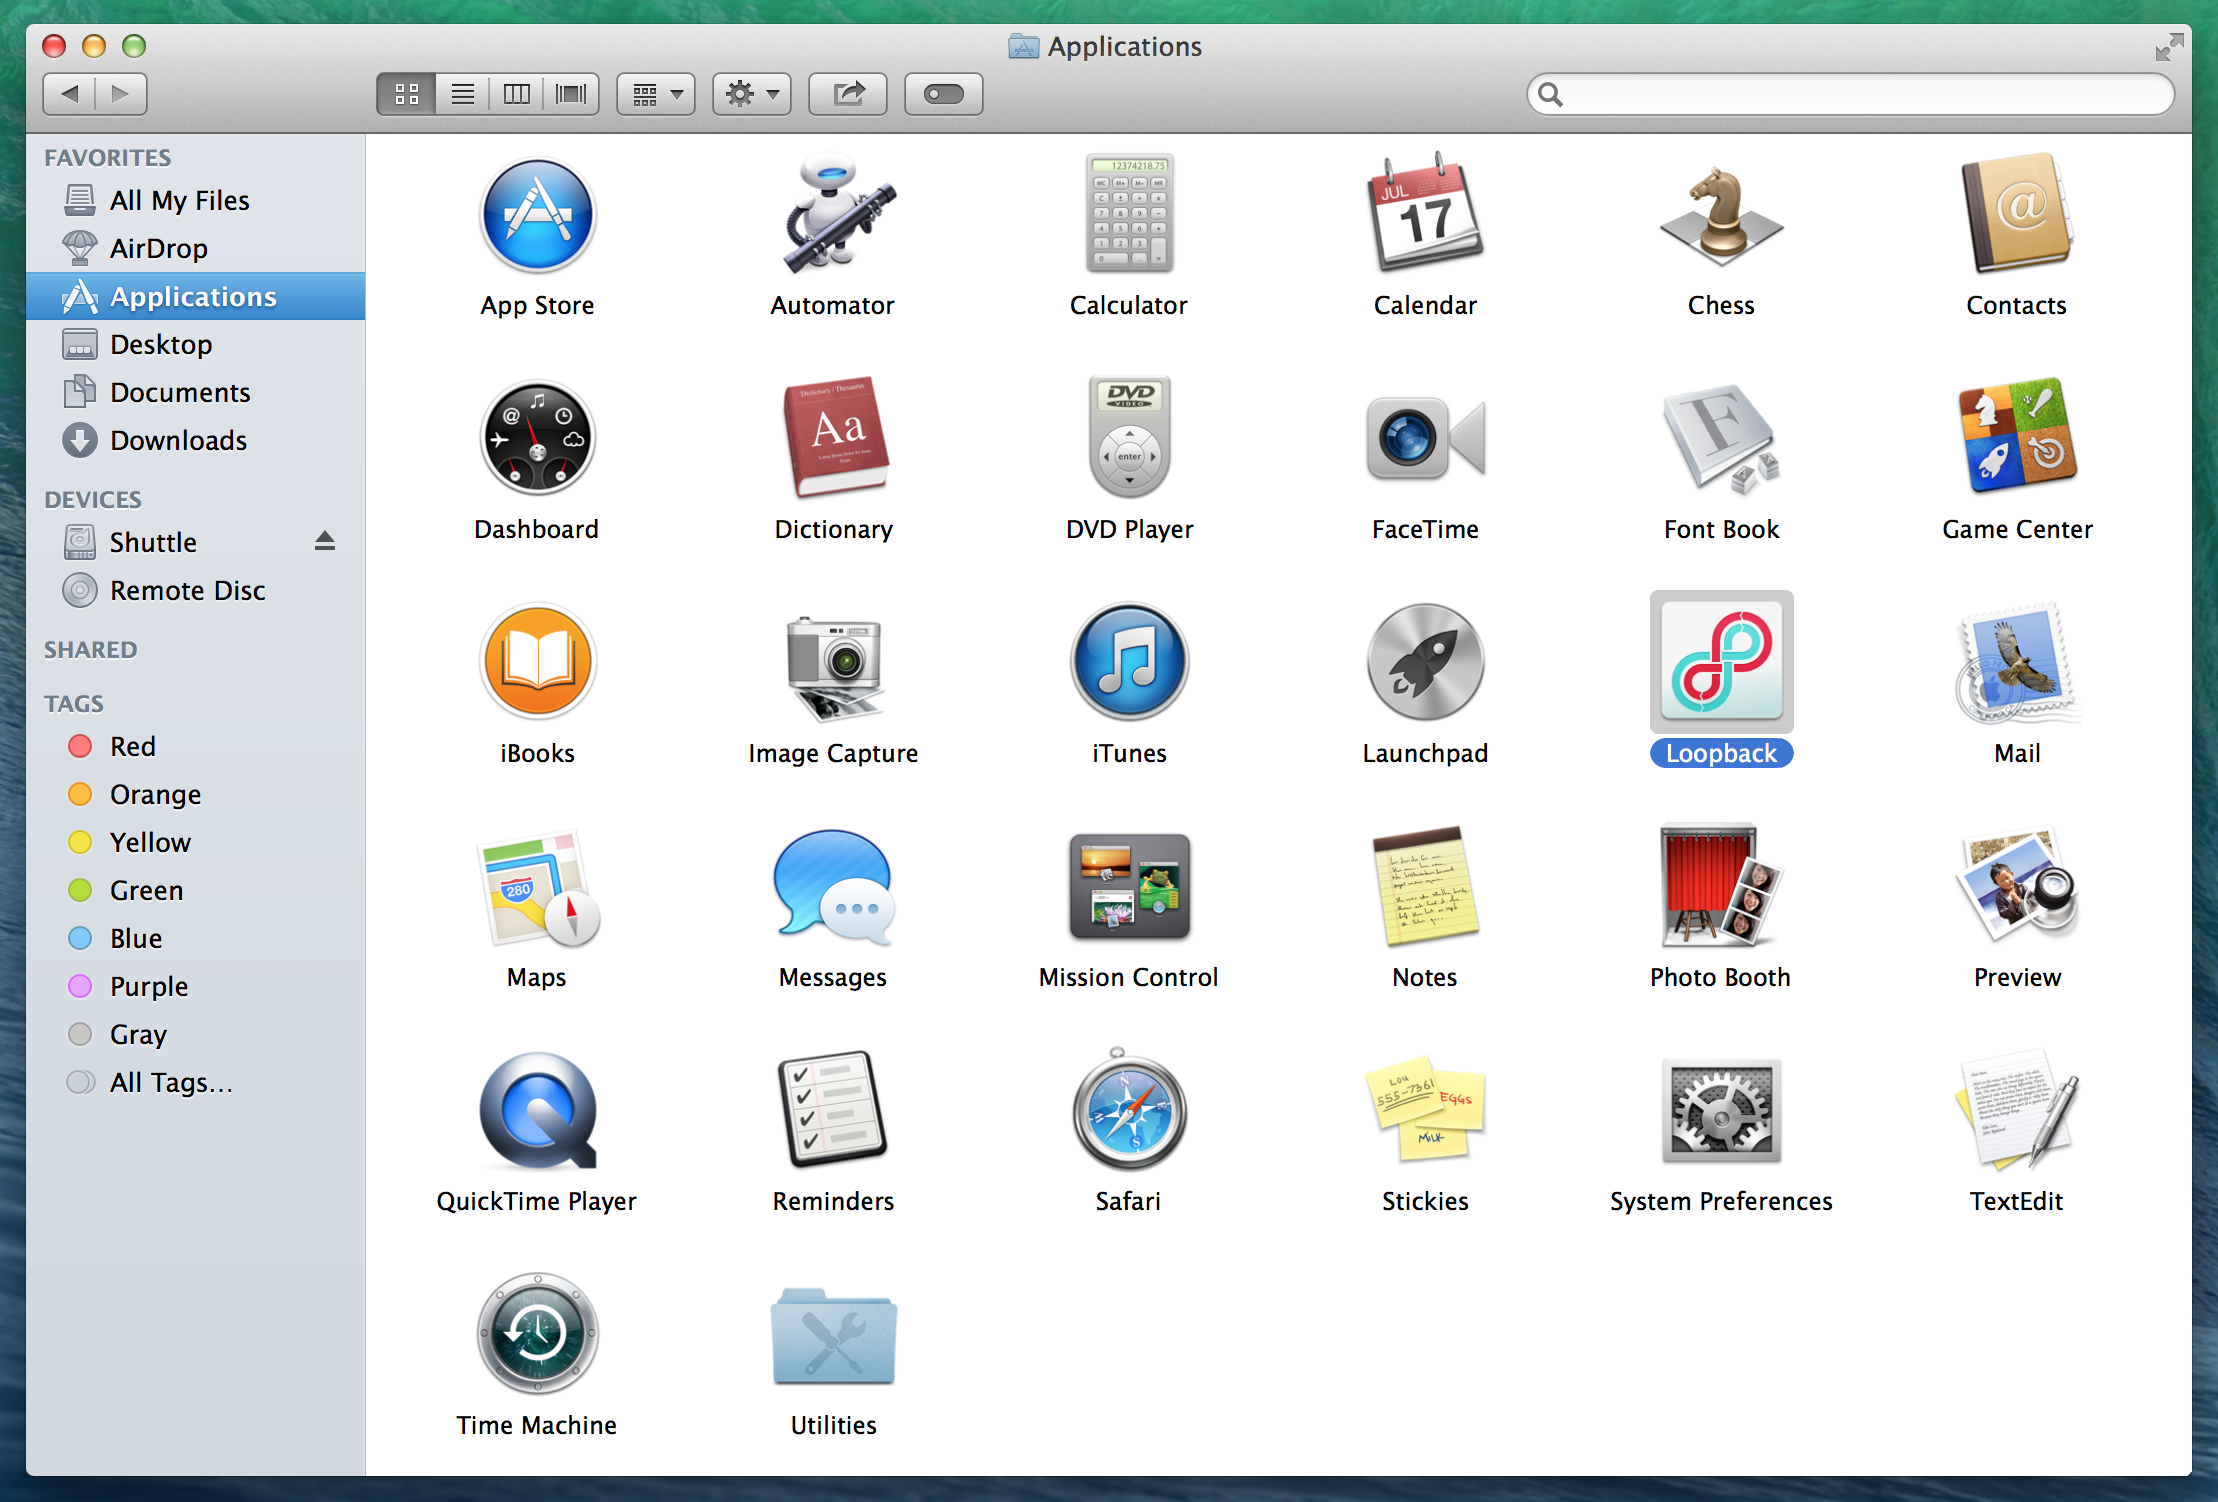Image resolution: width=2218 pixels, height=1502 pixels.
Task: Filter by the Orange tag
Action: click(x=196, y=794)
